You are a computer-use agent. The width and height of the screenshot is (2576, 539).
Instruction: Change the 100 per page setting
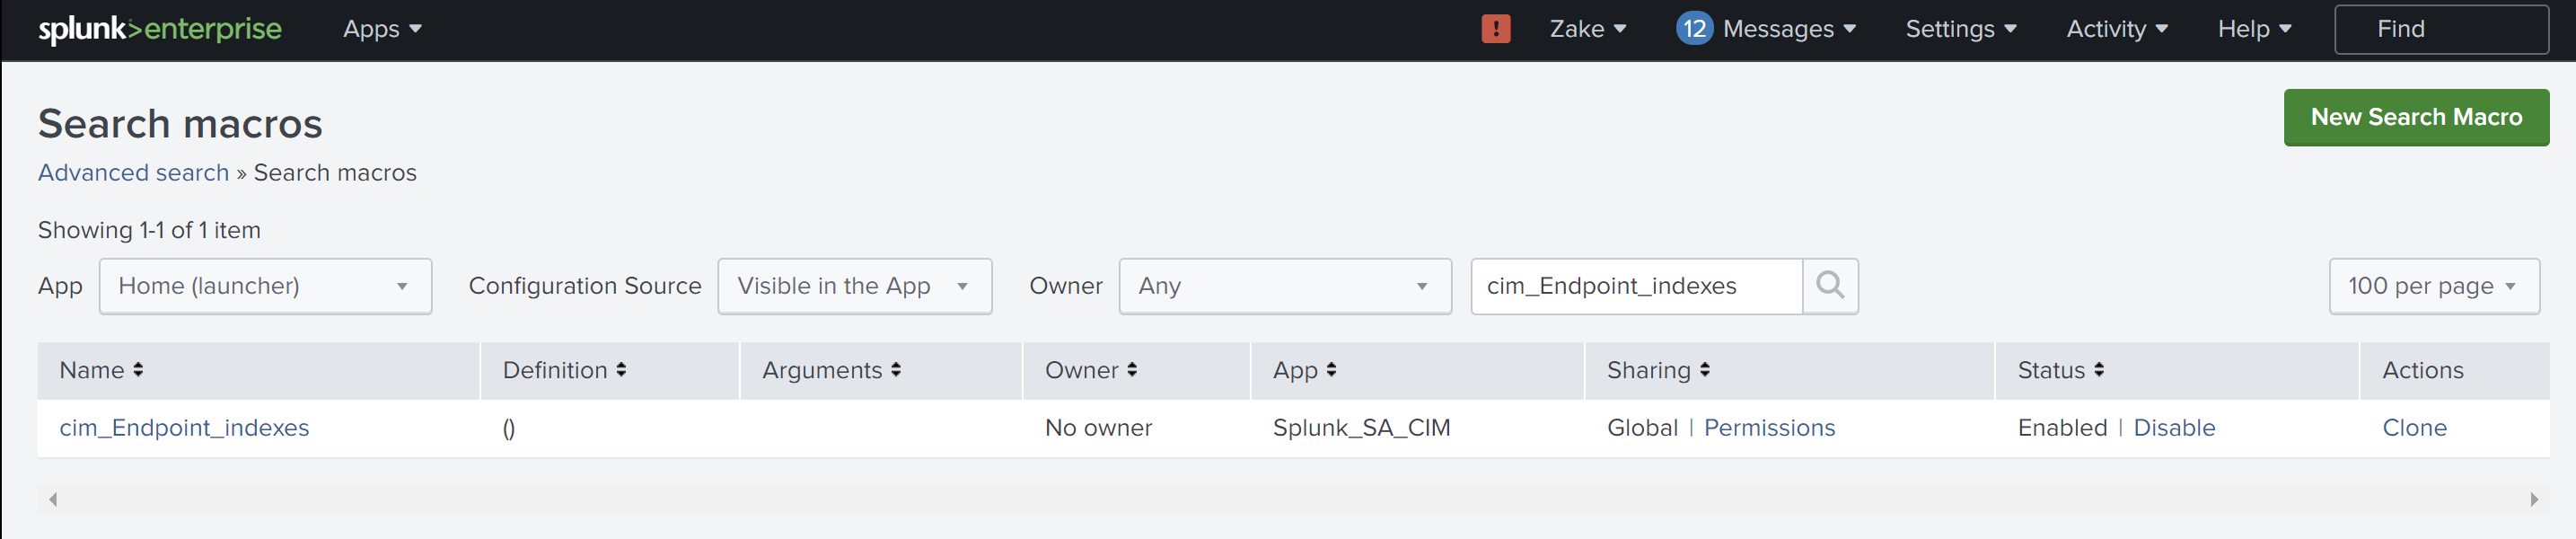(2433, 286)
